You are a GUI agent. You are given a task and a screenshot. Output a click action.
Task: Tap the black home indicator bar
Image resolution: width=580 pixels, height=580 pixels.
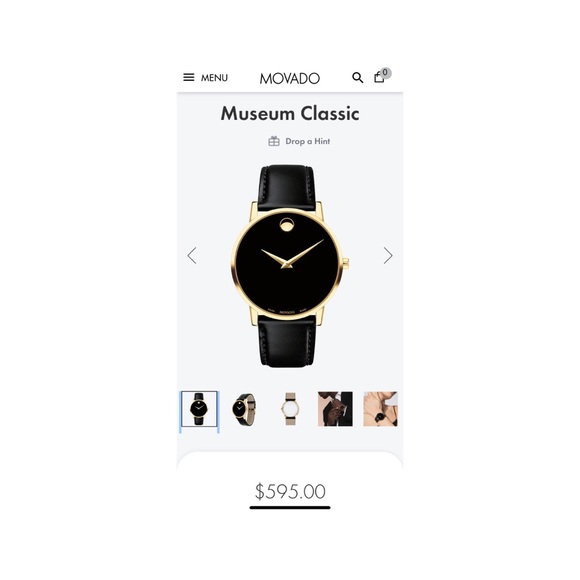tap(290, 508)
